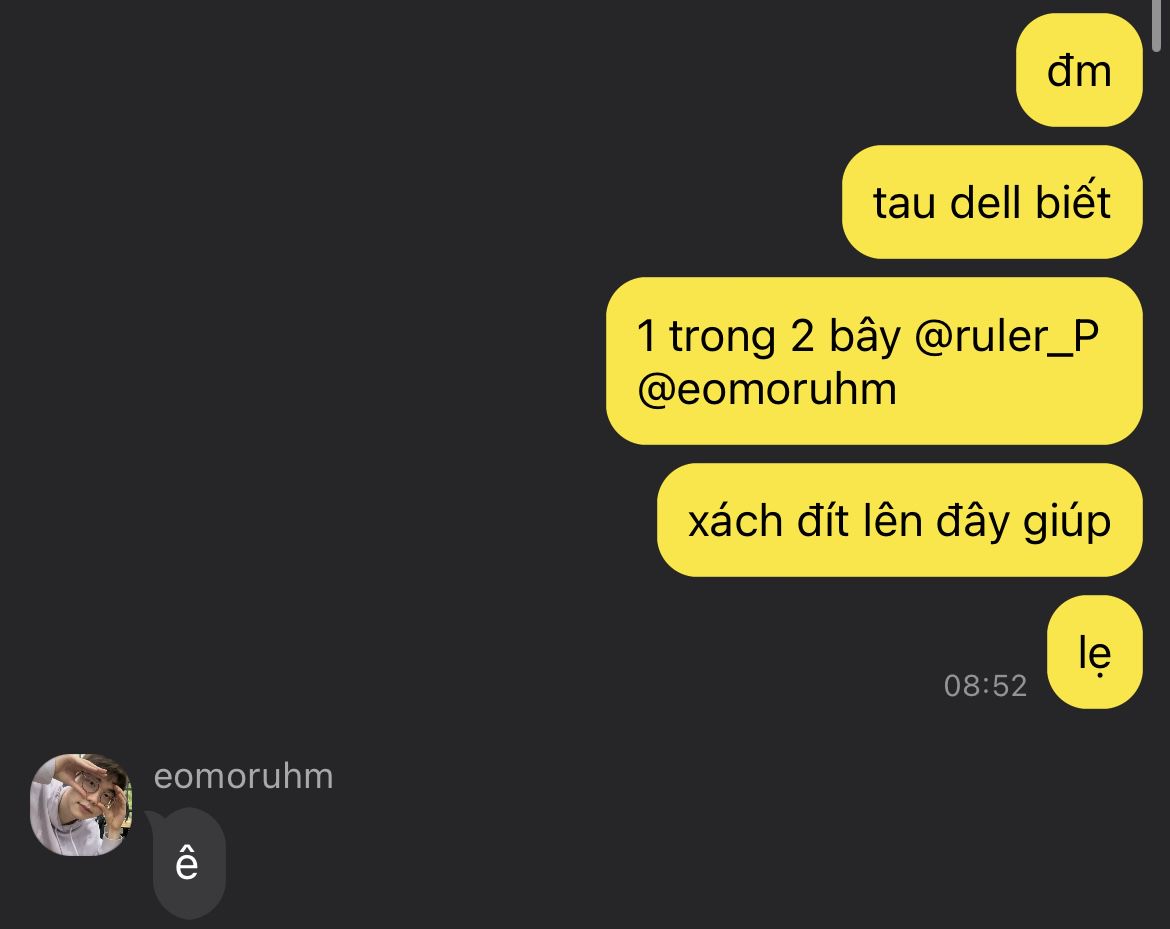Screen dimensions: 1170x929
Task: Select the incoming "ê" gray bubble
Action: [x=189, y=864]
